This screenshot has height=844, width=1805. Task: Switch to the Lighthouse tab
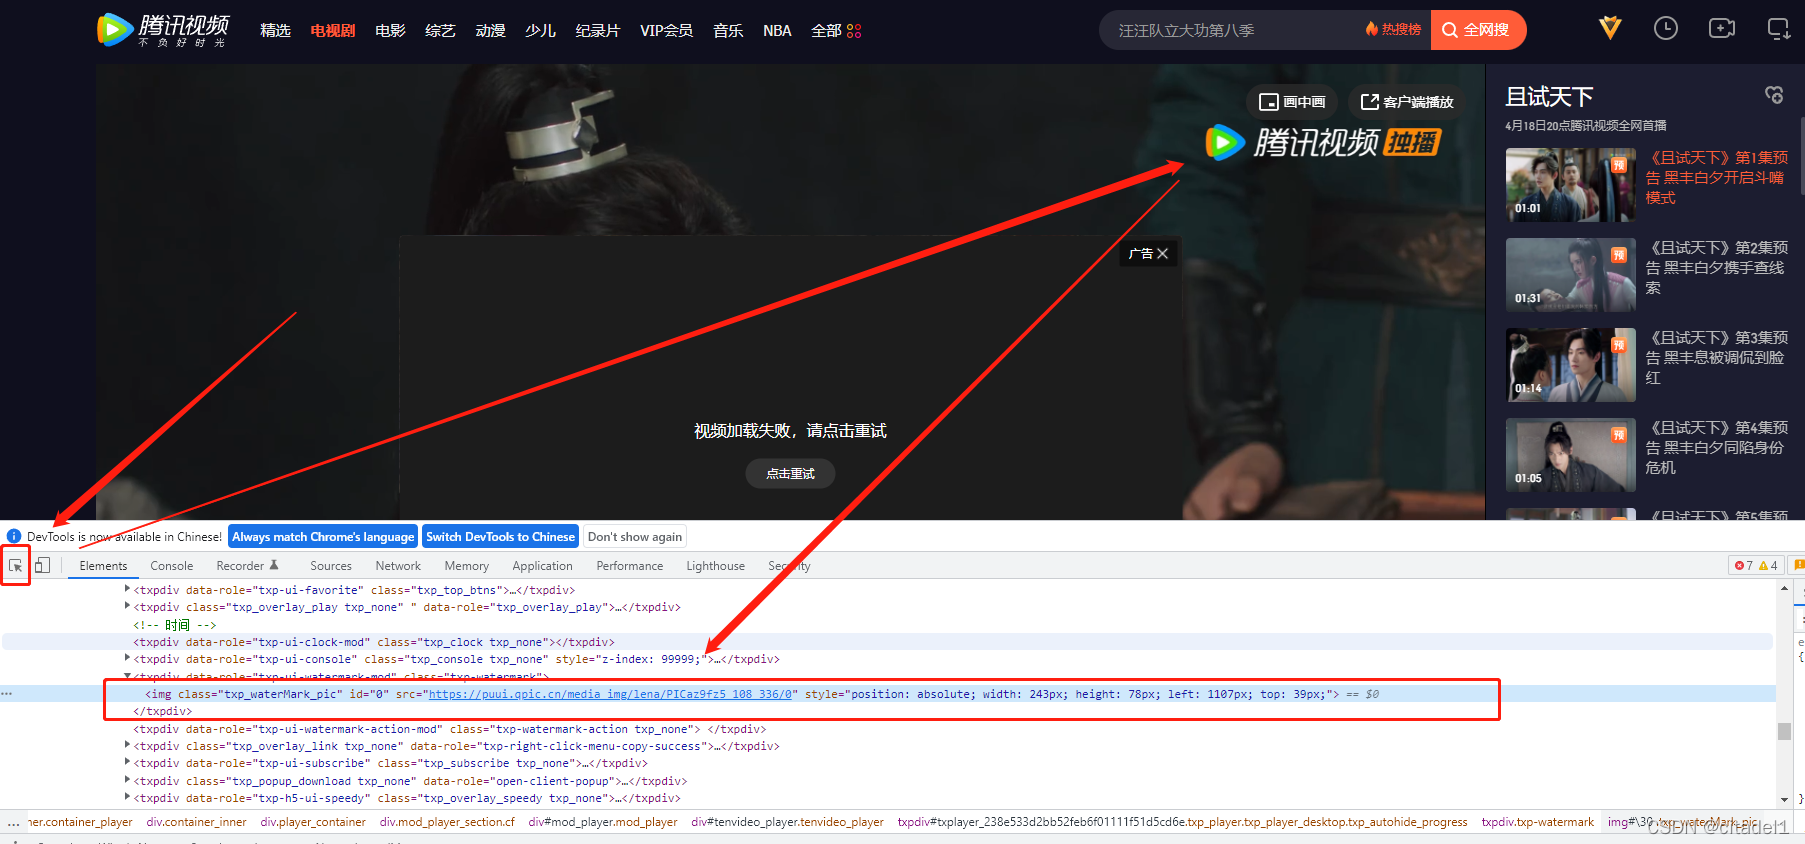coord(716,566)
